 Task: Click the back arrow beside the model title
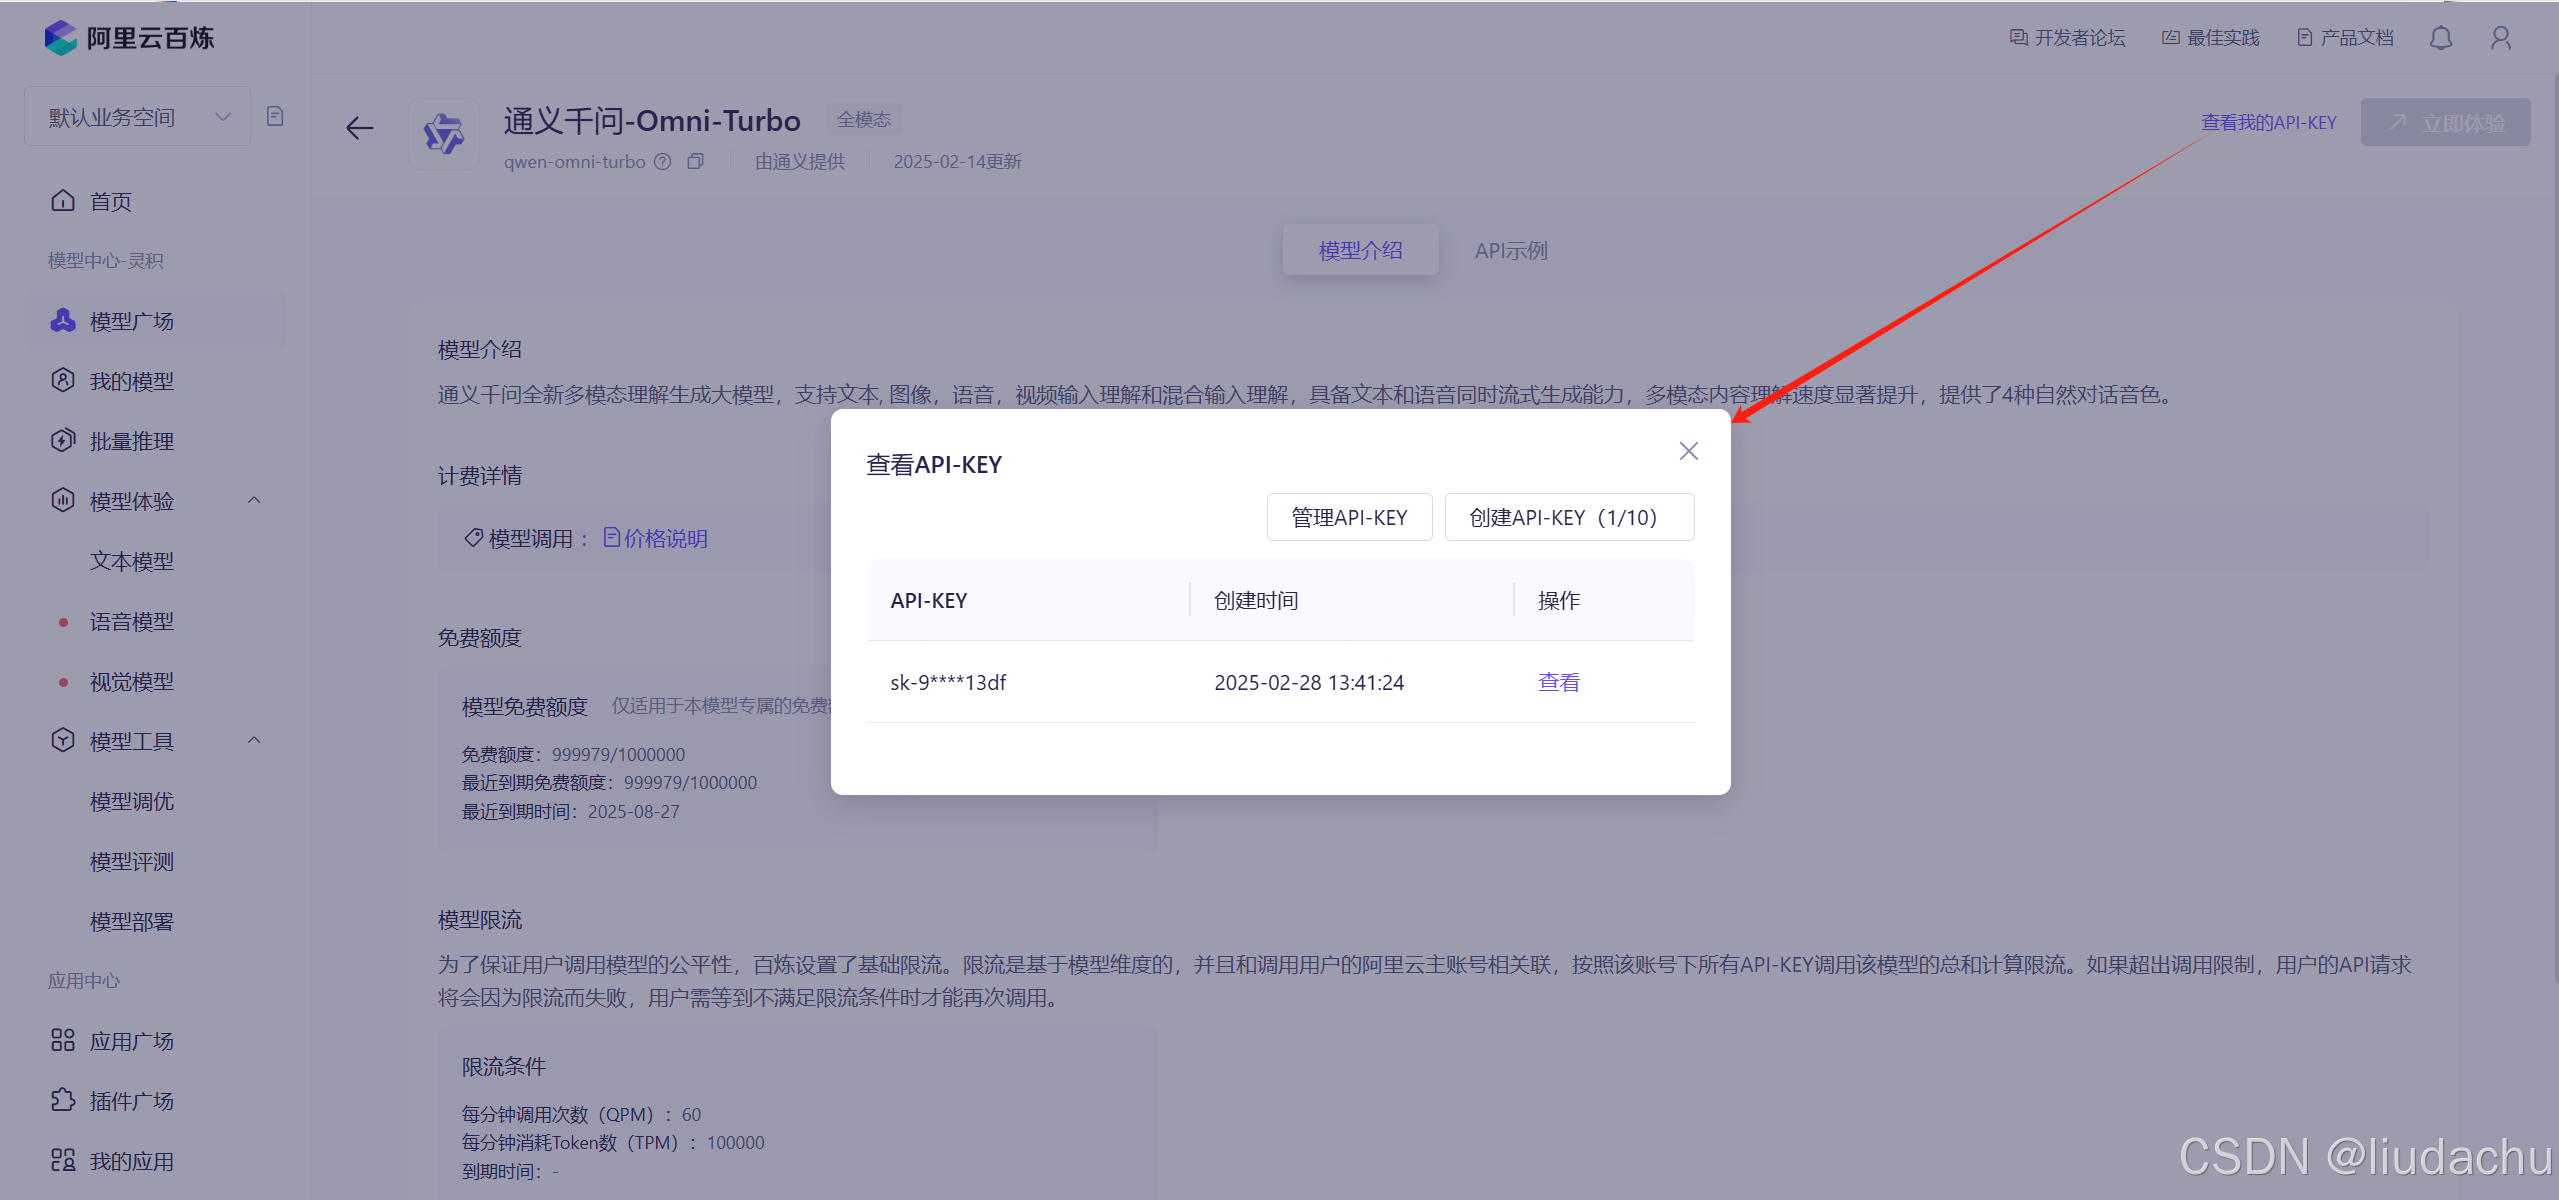point(359,128)
